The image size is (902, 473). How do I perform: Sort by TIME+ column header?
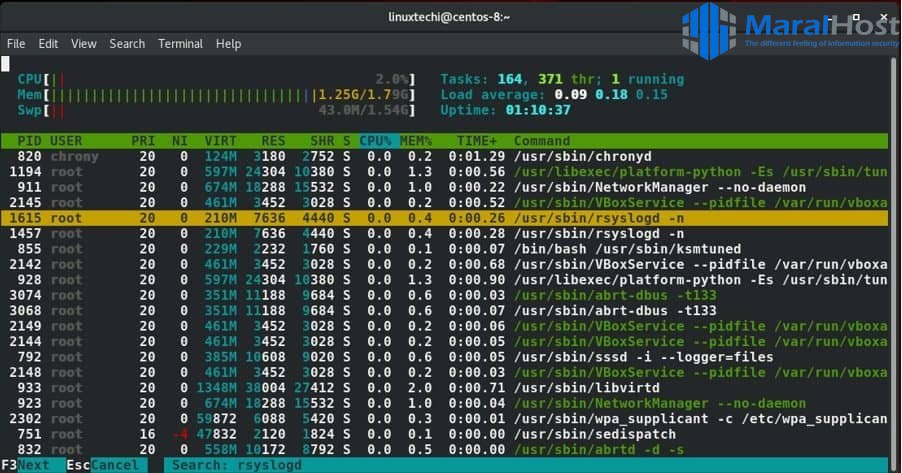[x=477, y=141]
